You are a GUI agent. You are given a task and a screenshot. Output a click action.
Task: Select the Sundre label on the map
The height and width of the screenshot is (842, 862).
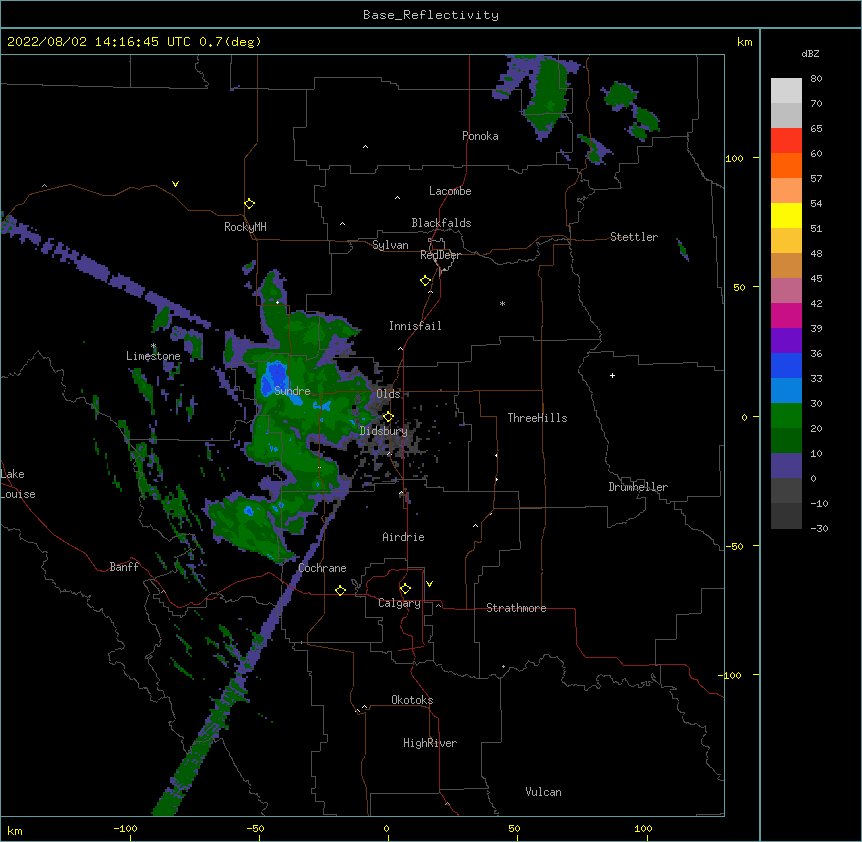[292, 391]
